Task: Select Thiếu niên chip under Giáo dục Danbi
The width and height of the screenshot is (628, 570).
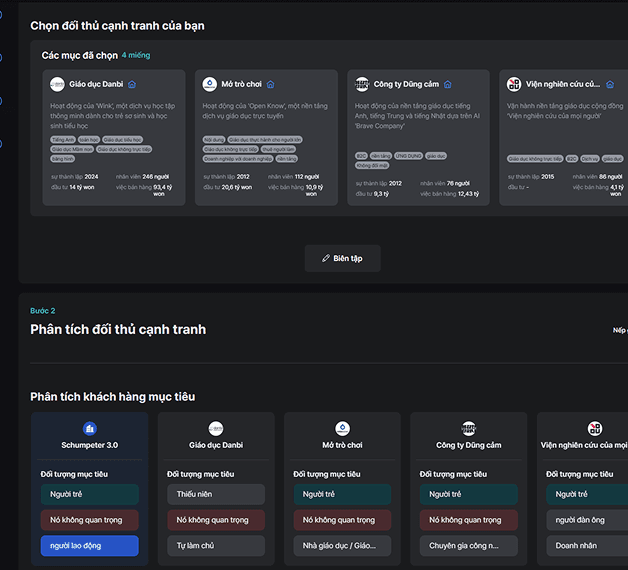Action: pyautogui.click(x=216, y=494)
